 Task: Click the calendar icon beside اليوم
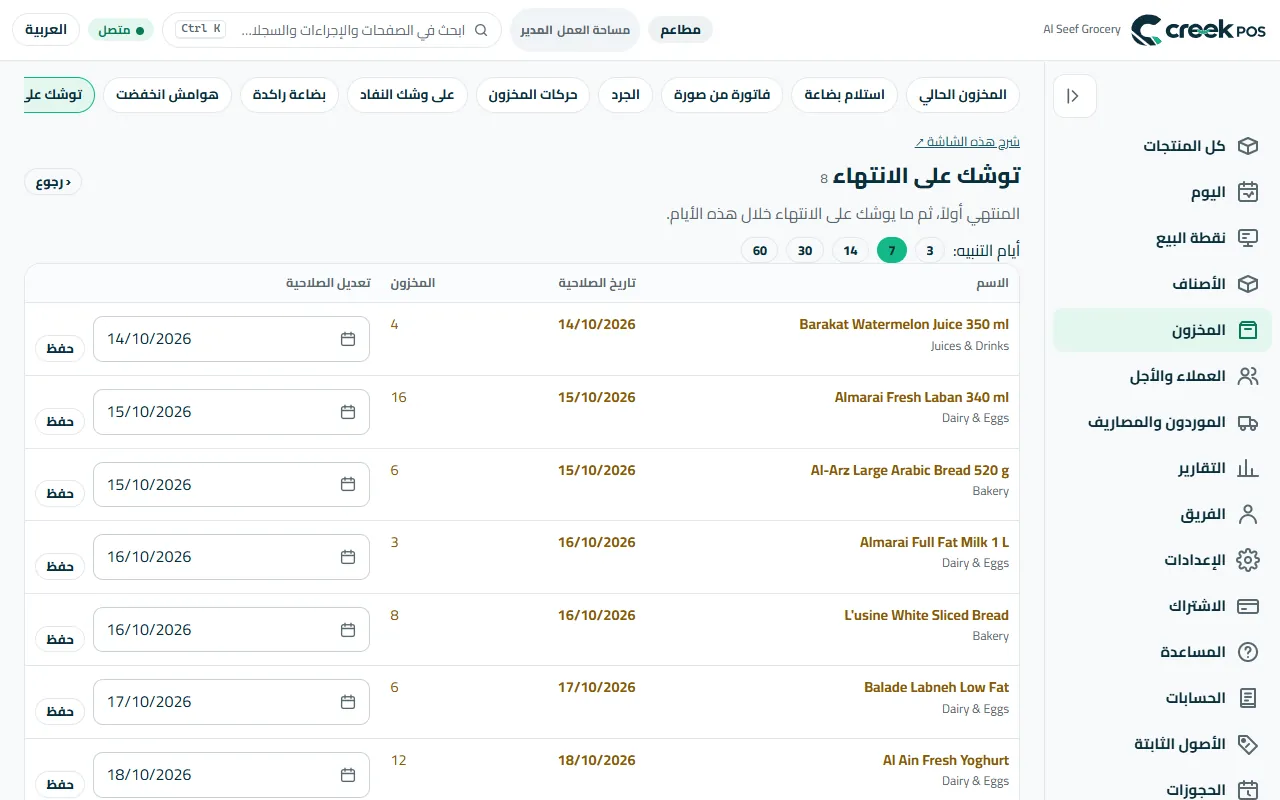pyautogui.click(x=1247, y=192)
